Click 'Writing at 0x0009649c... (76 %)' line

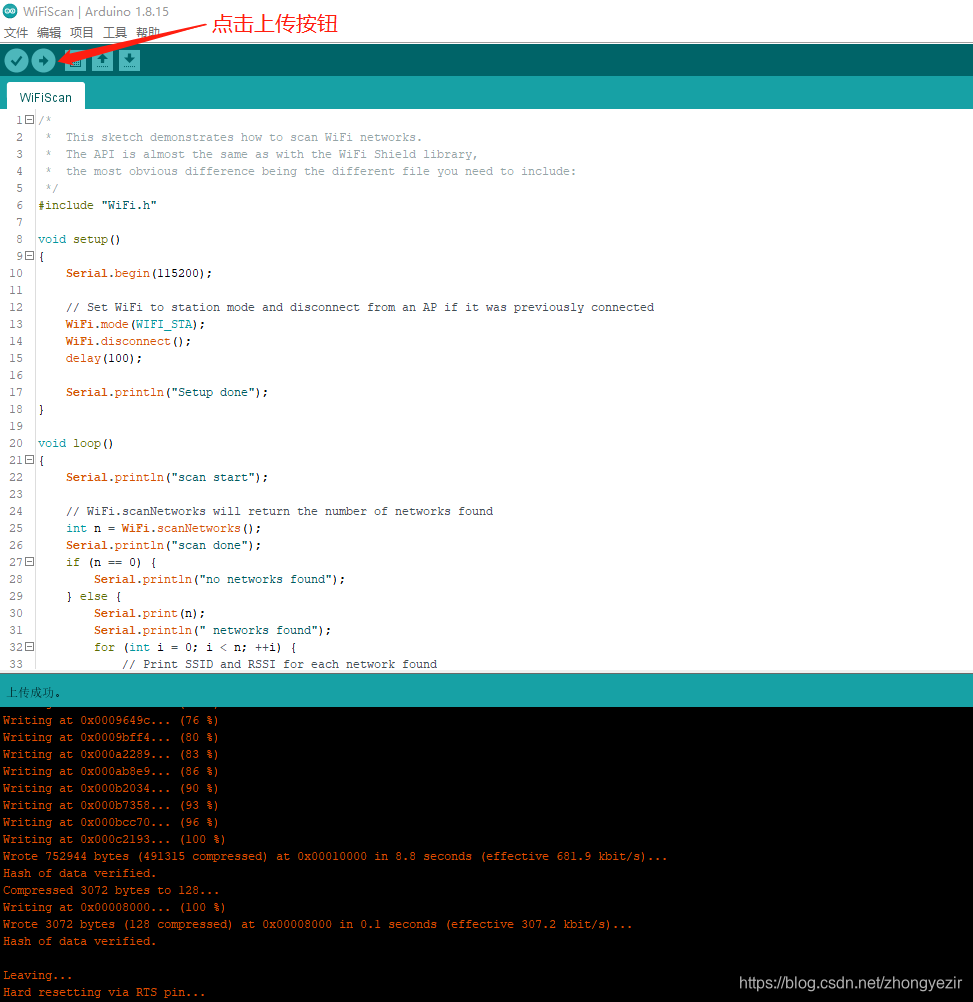[x=111, y=720]
